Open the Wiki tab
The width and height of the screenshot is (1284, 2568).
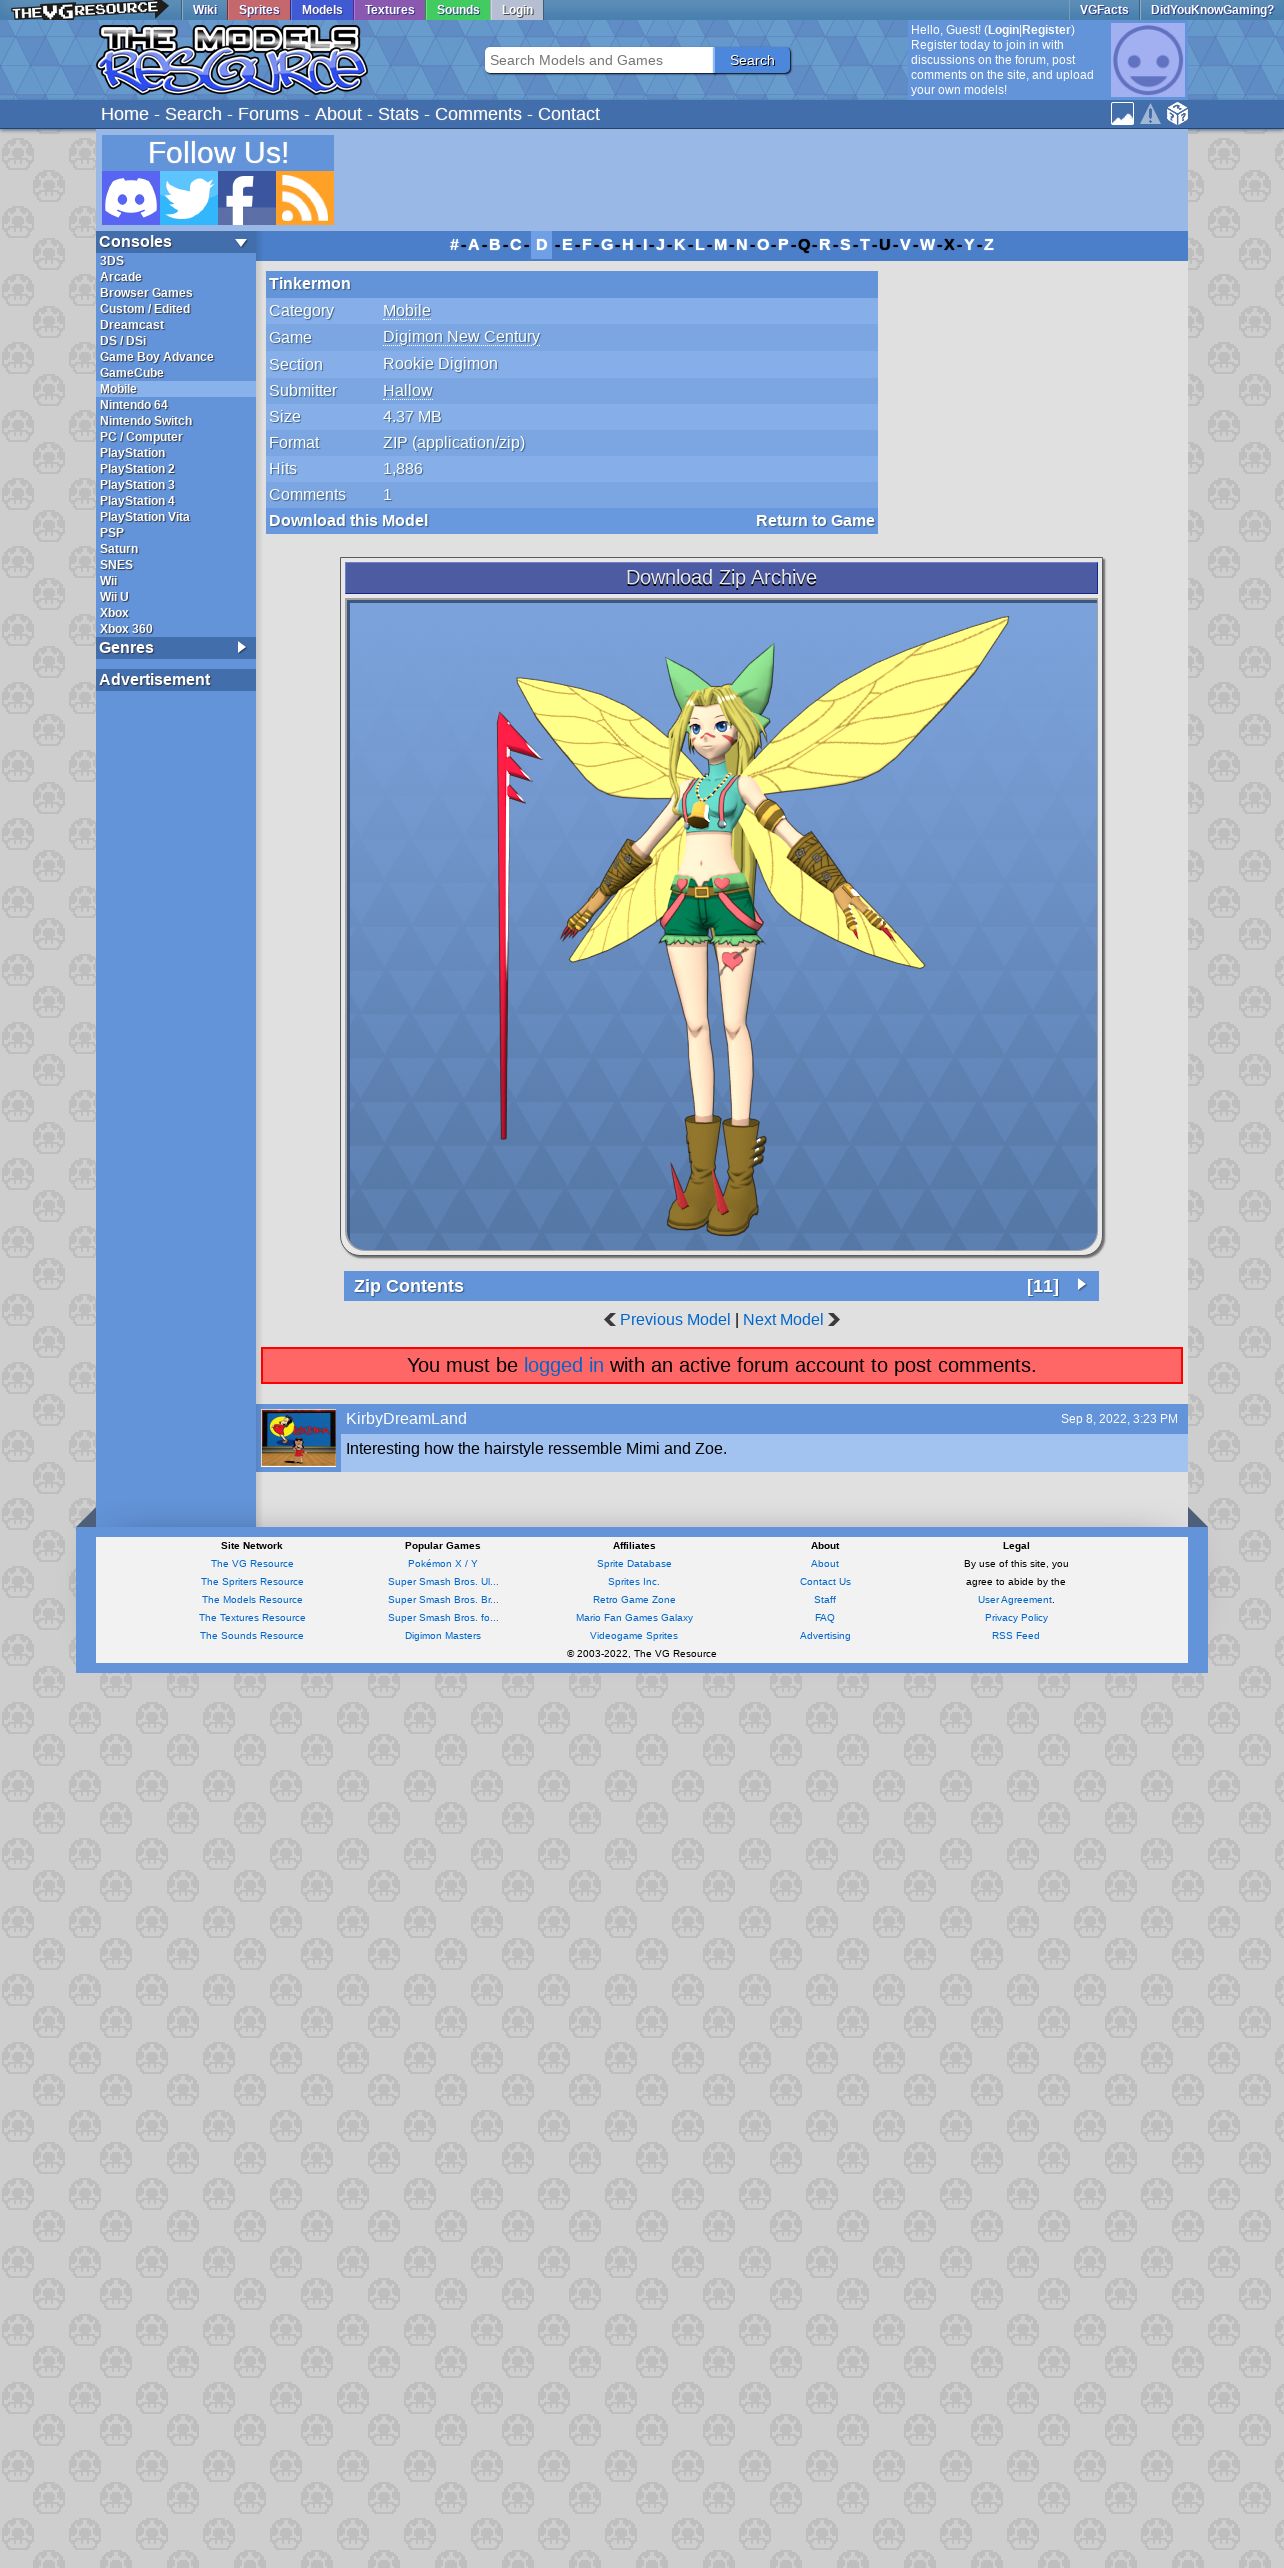click(x=205, y=10)
